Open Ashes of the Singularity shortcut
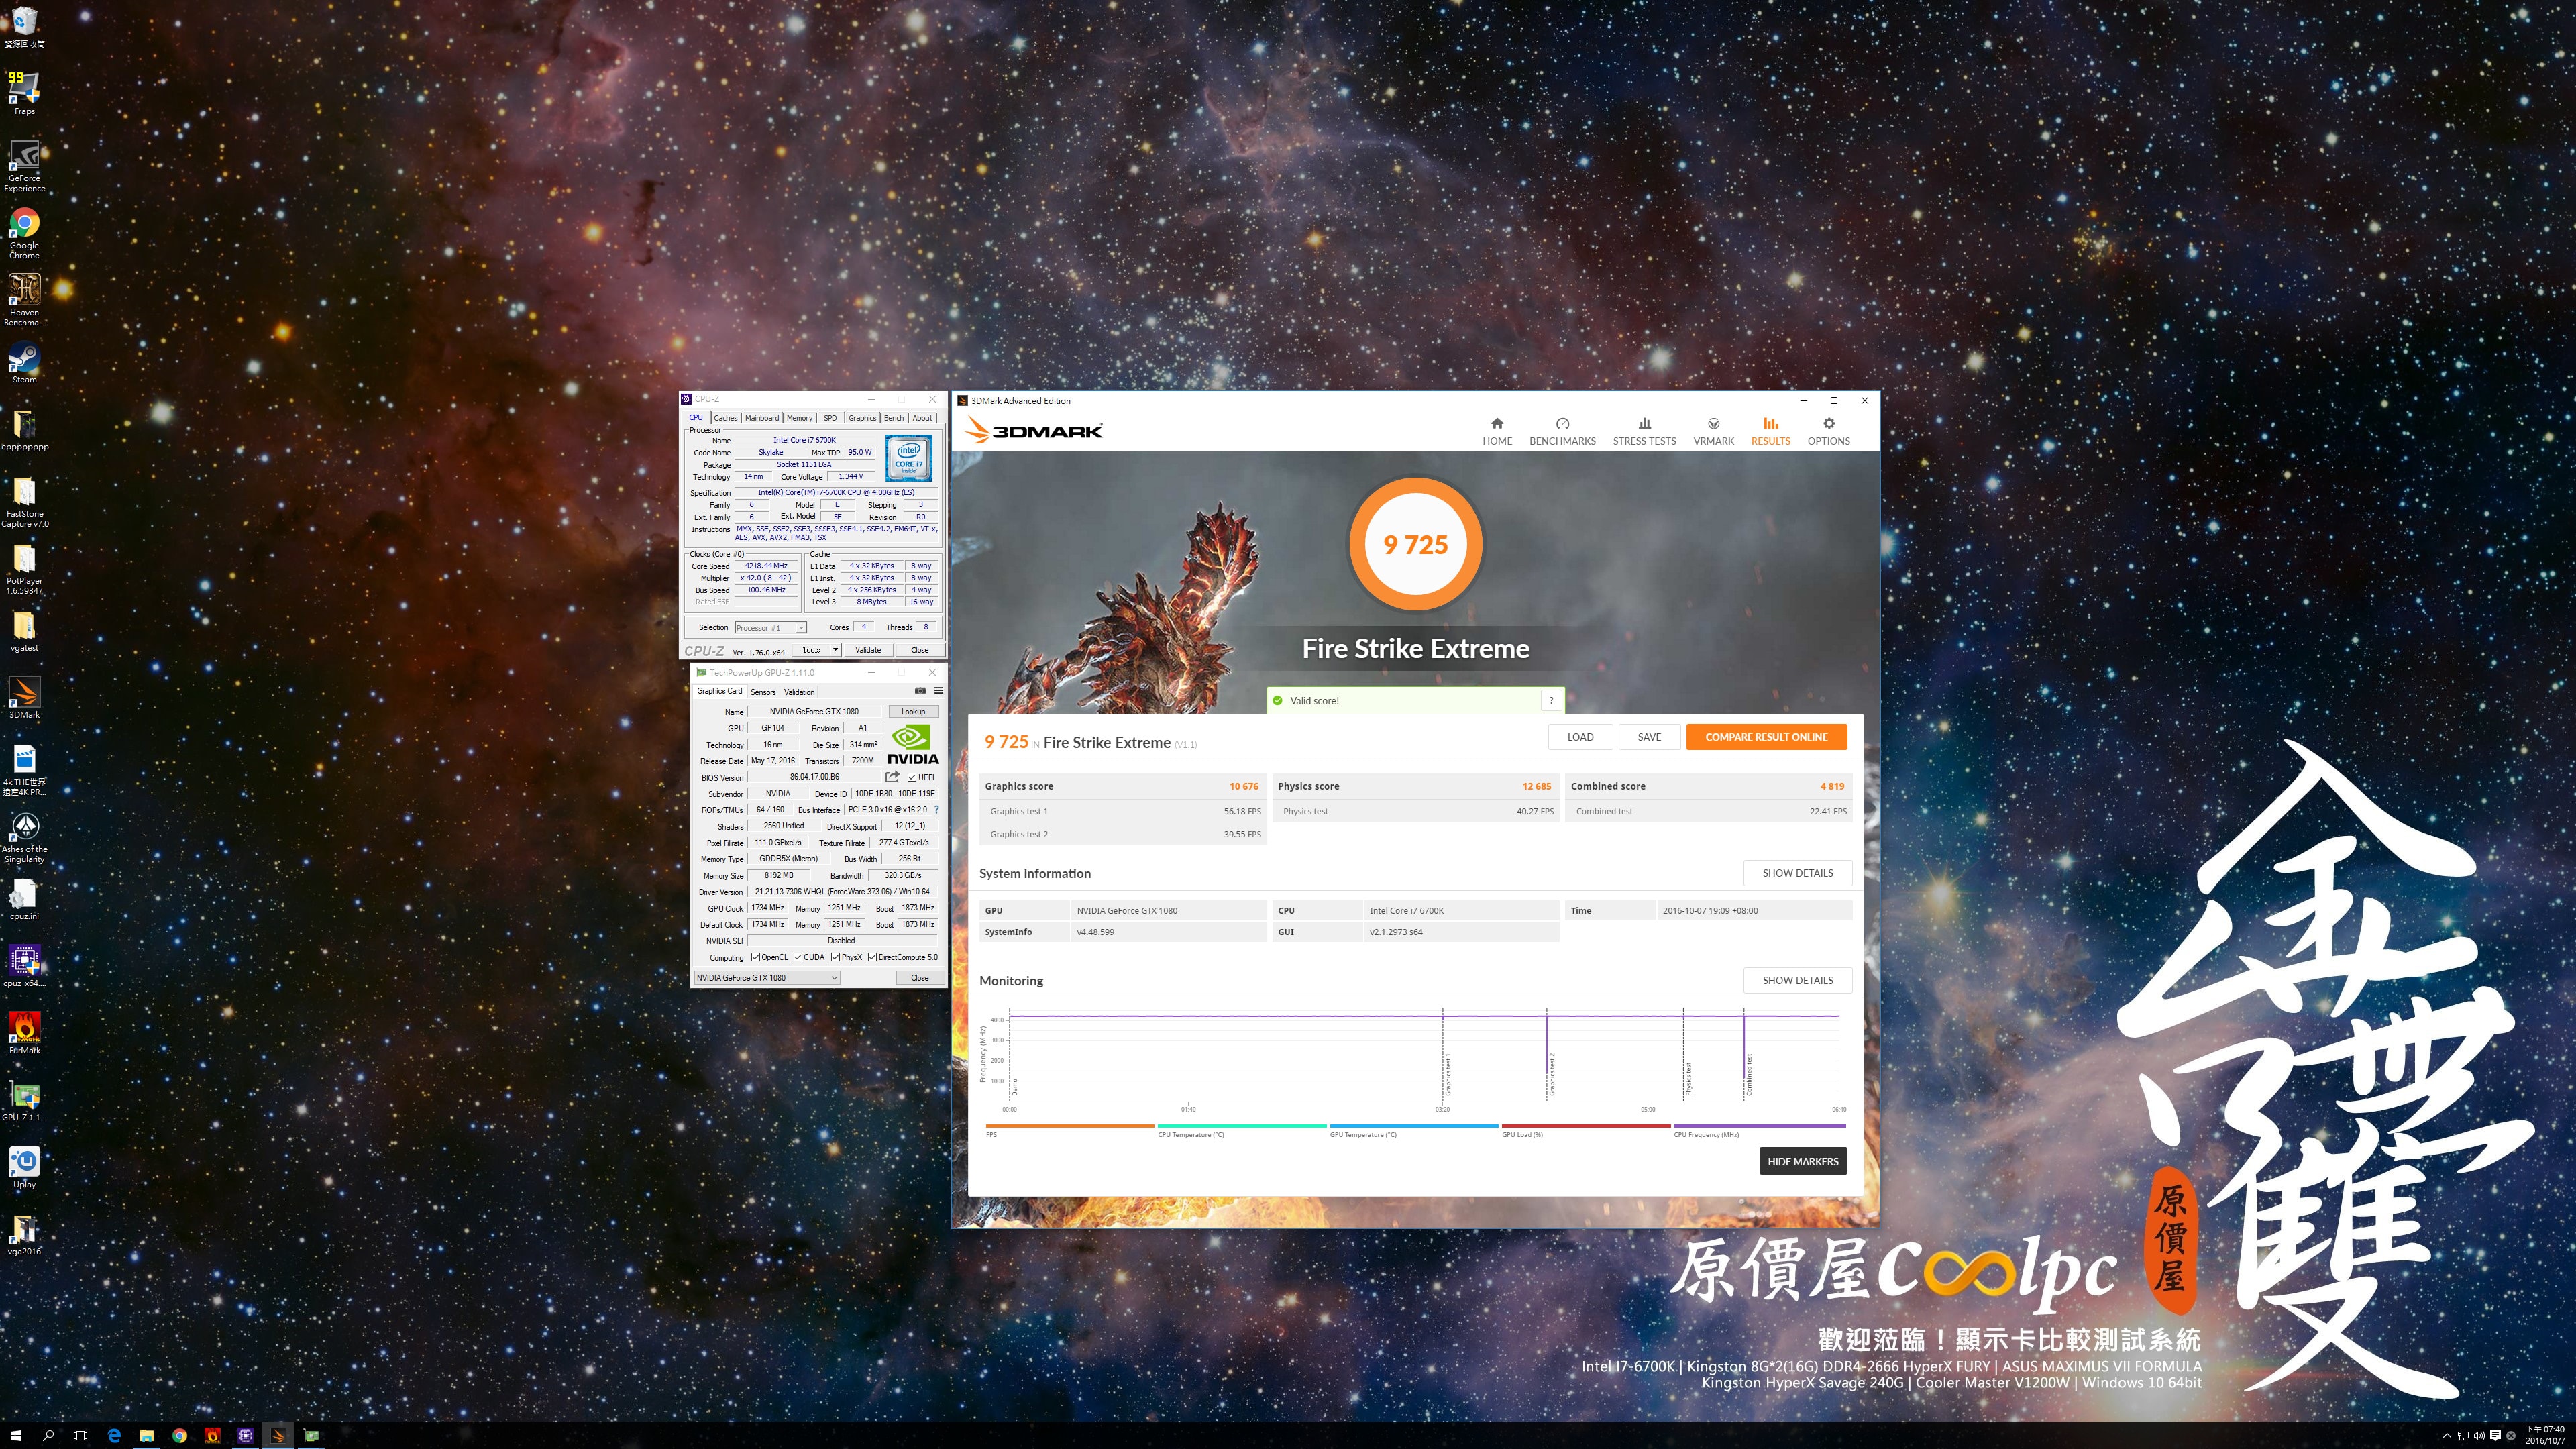Viewport: 2576px width, 1449px height. 24,838
